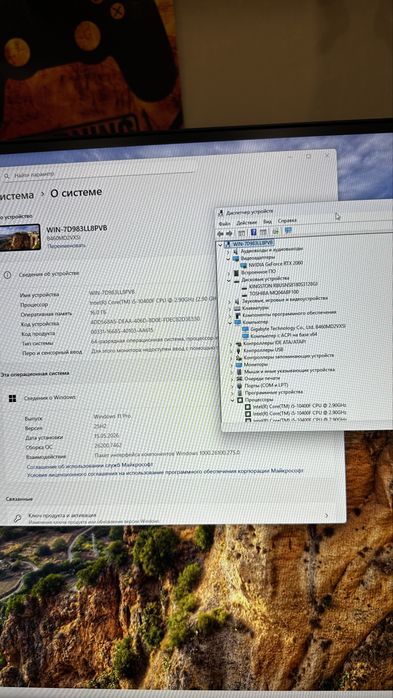The image size is (393, 698).
Task: Maximize the Settings window
Action: click(308, 156)
